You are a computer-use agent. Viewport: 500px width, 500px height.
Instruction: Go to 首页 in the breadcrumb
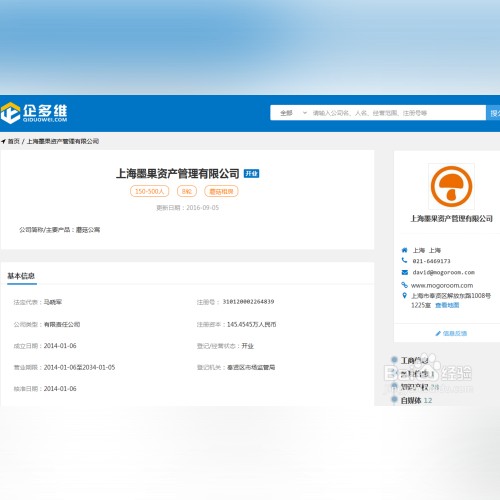(x=14, y=141)
